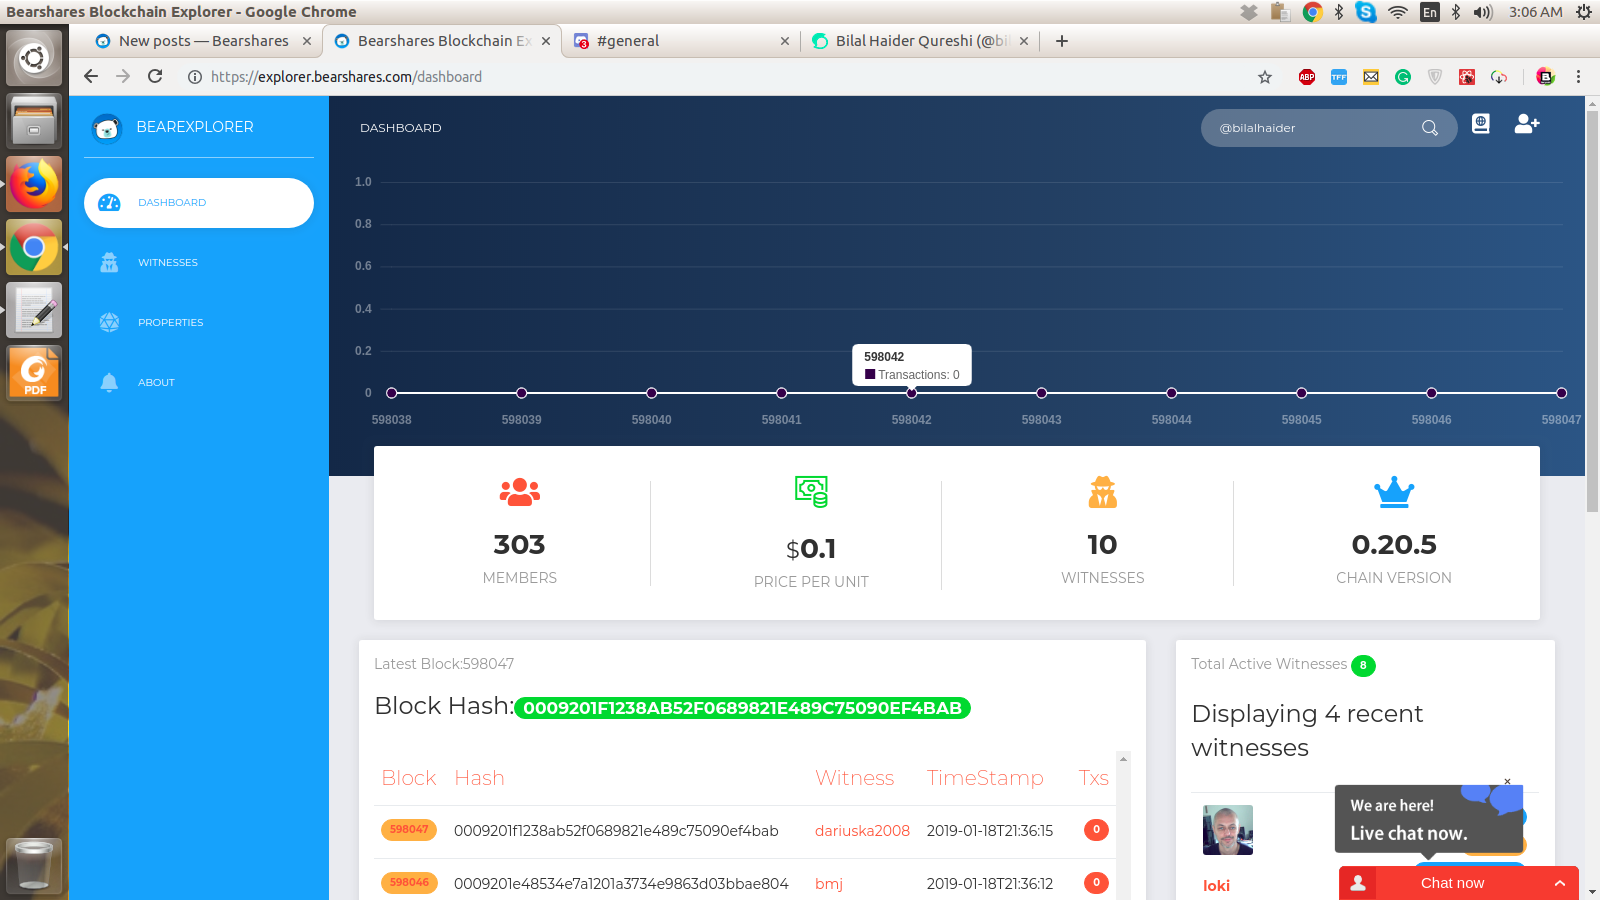Image resolution: width=1600 pixels, height=900 pixels.
Task: Click the BEAREXPLORER bear logo
Action: pos(106,128)
